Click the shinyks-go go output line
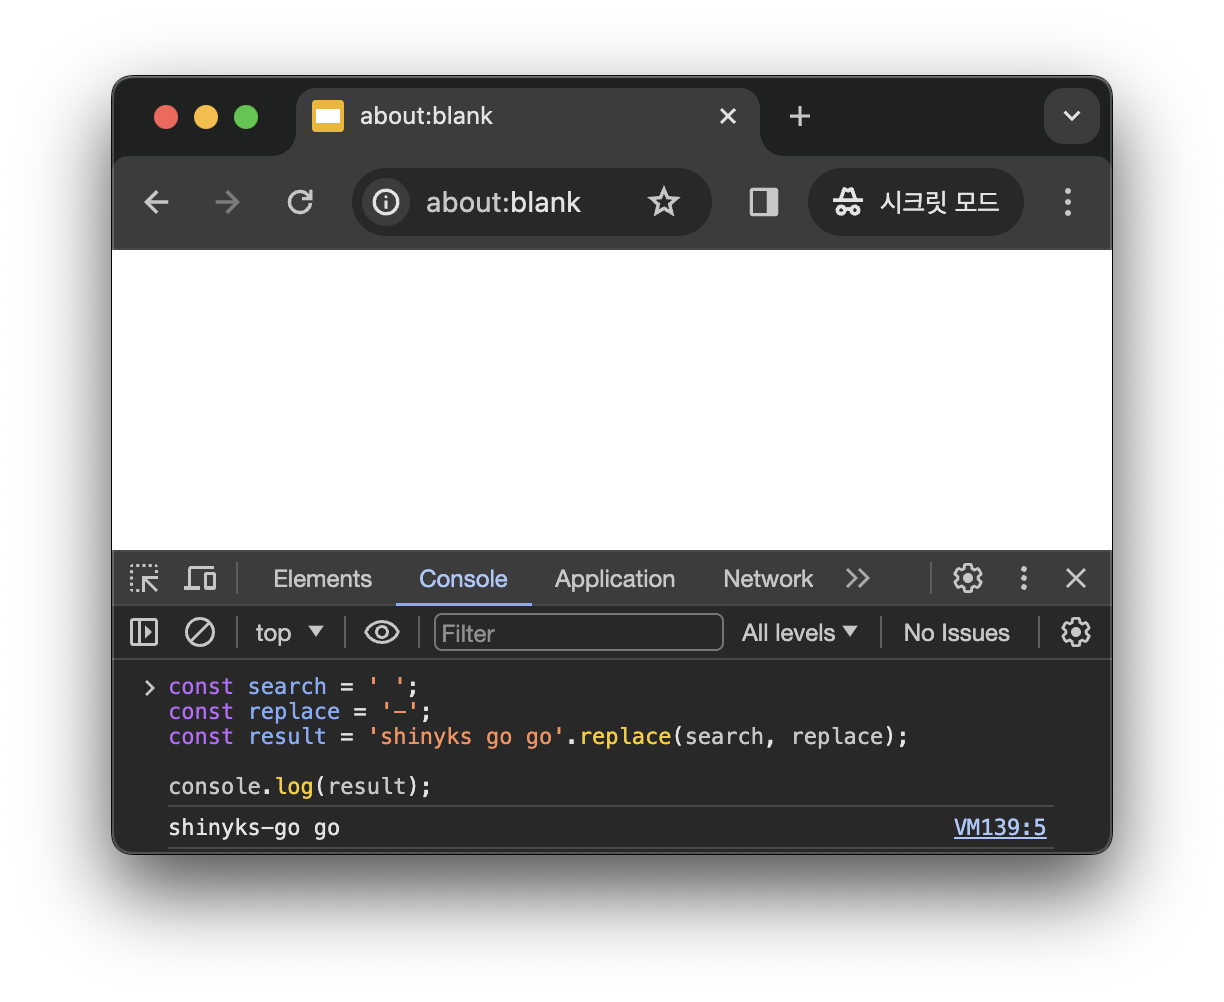Viewport: 1224px width, 1002px height. click(254, 828)
